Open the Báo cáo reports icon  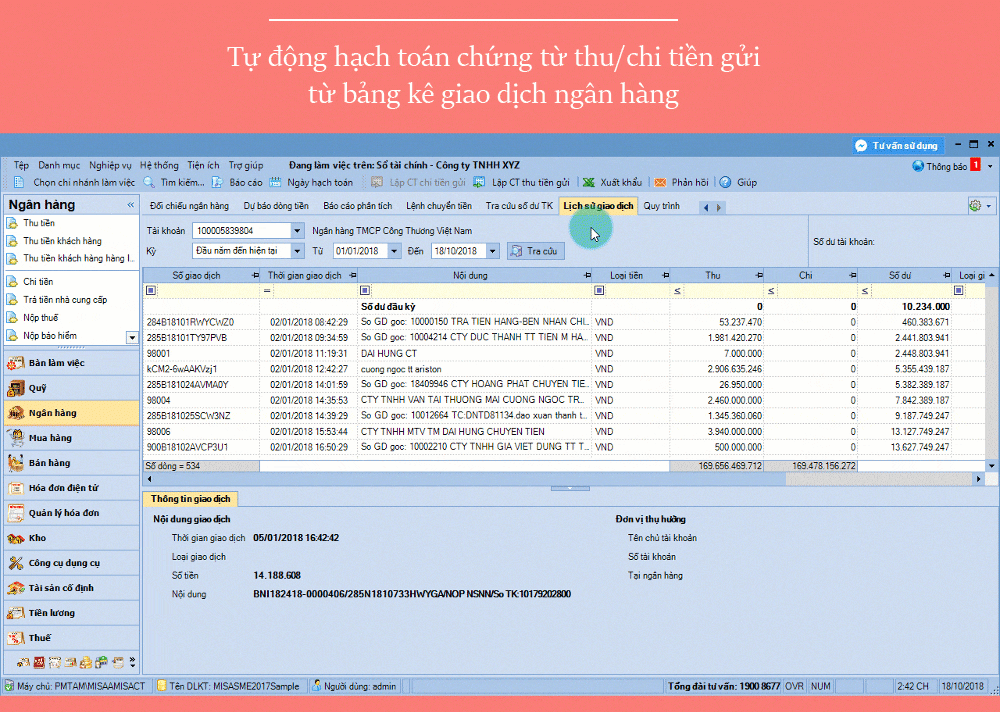215,182
